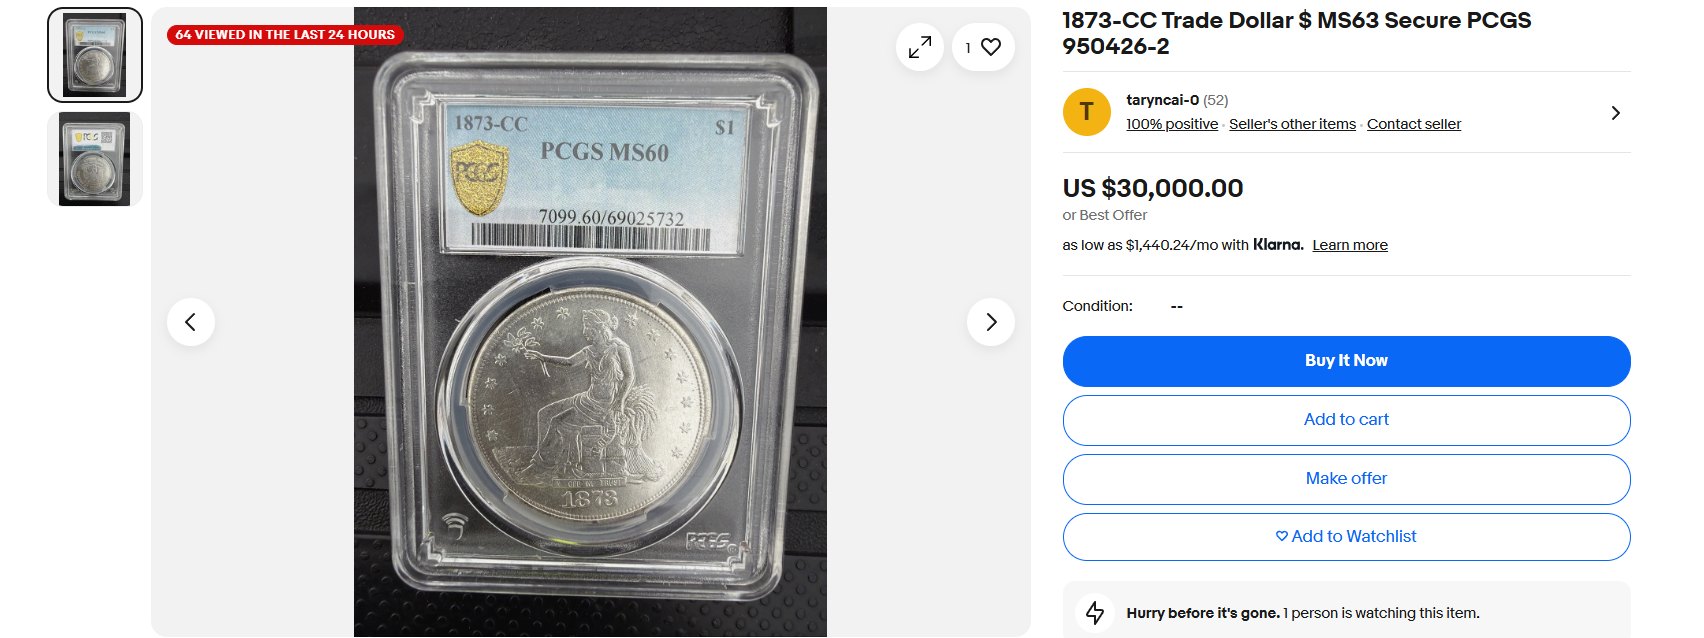Click seller name taryncai-0
The height and width of the screenshot is (638, 1704).
(x=1162, y=100)
